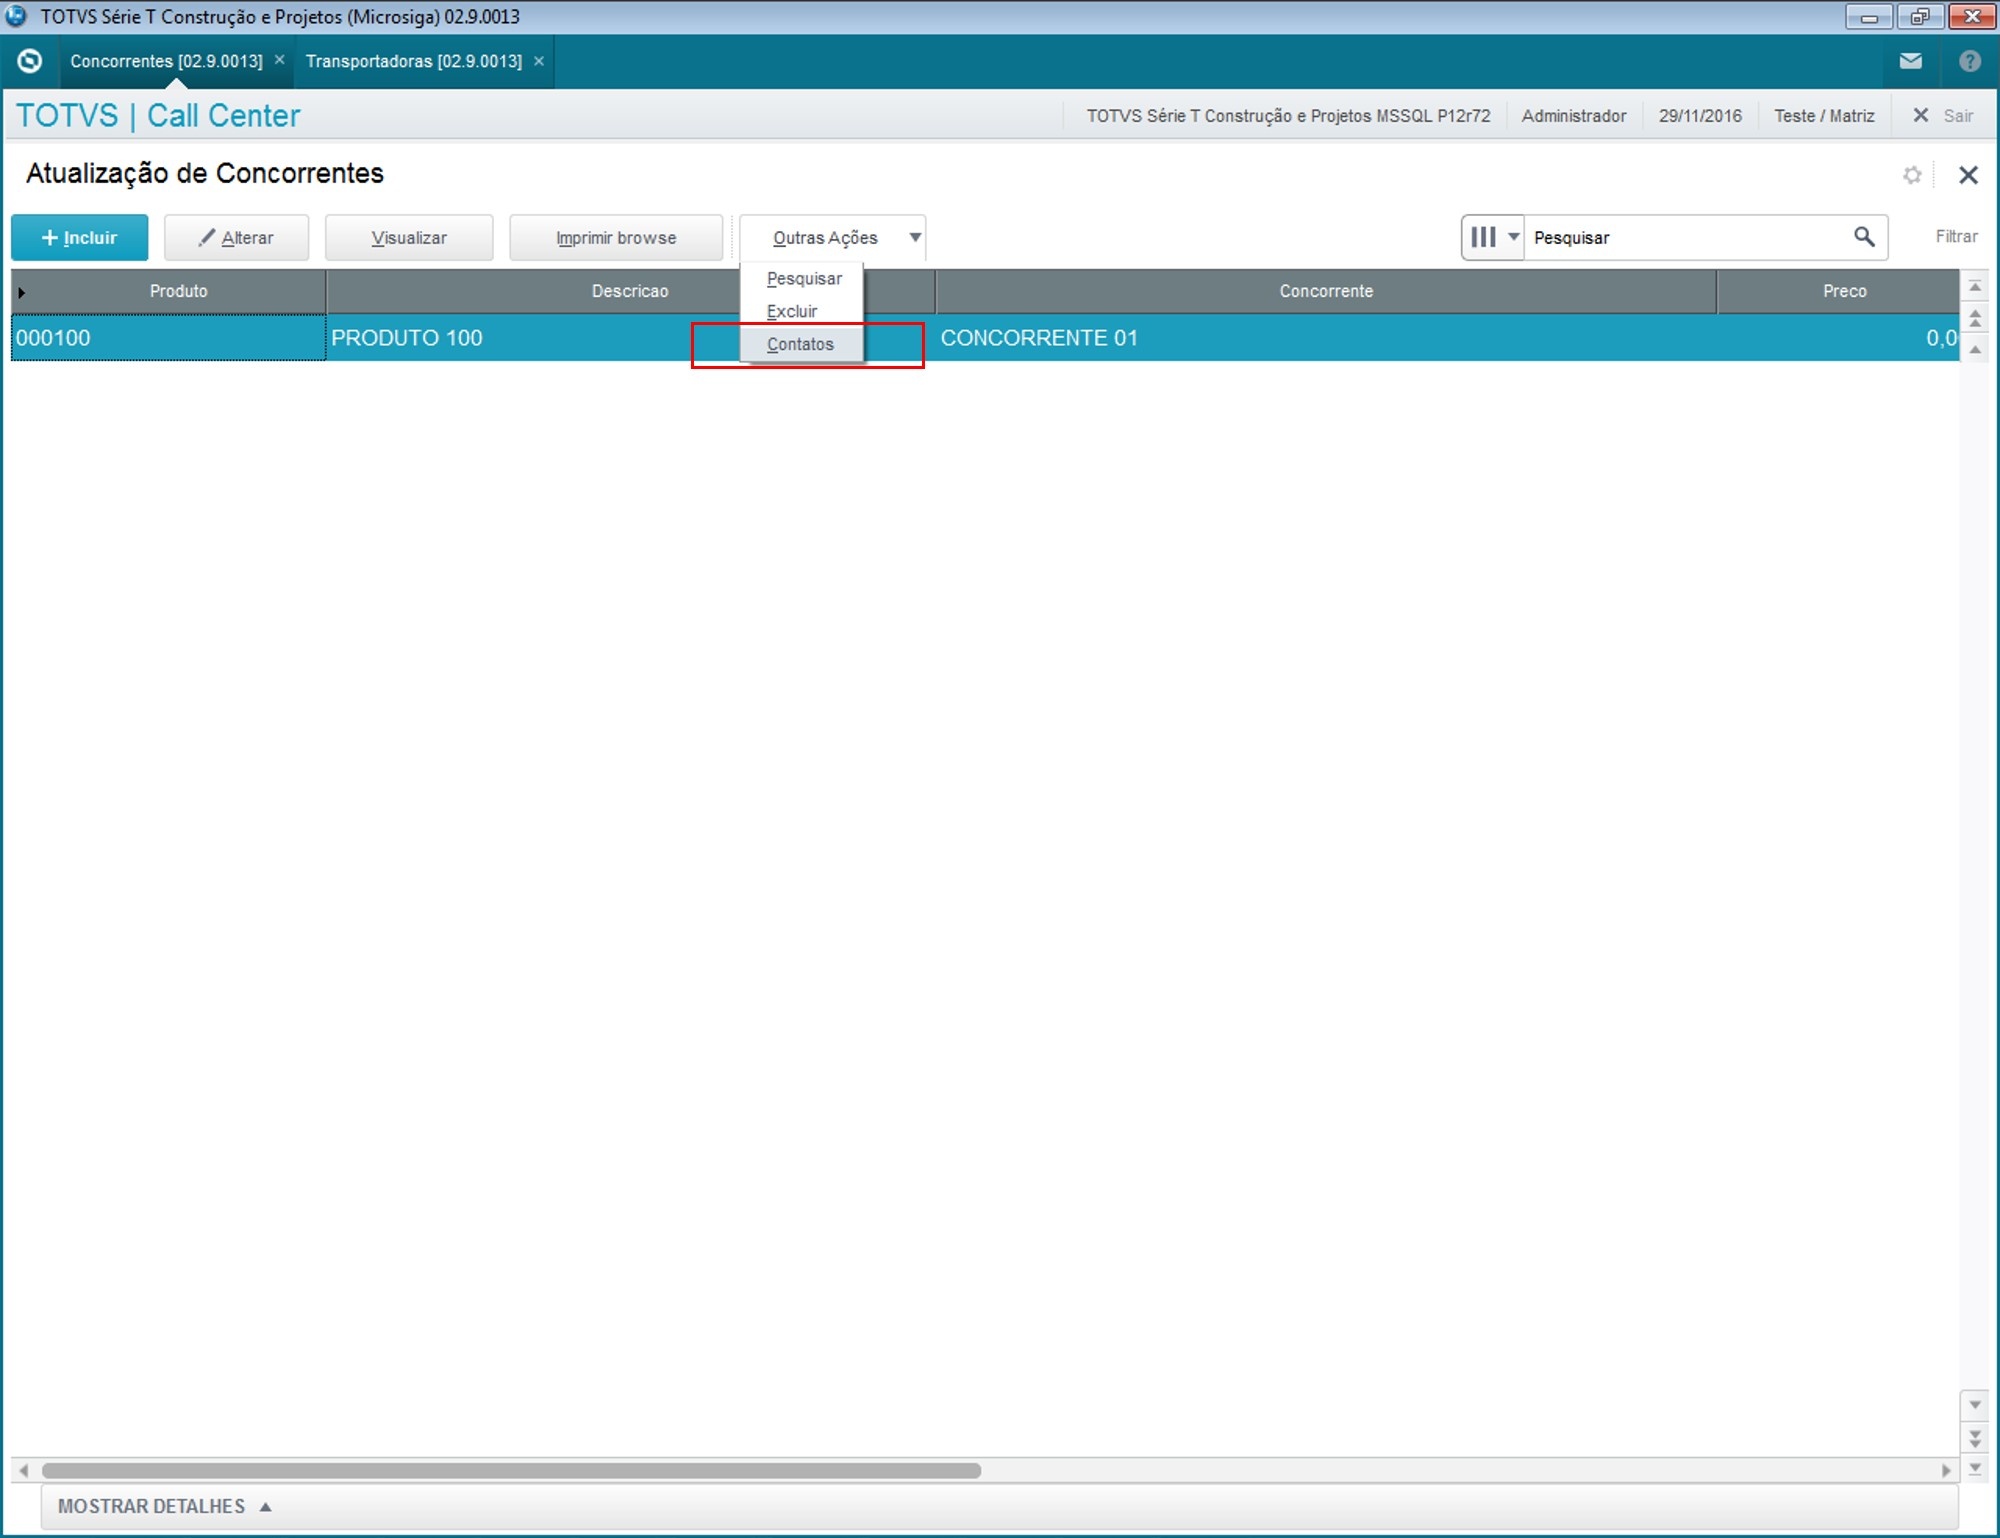Screen dimensions: 2000x1538
Task: Switch to the Transportadoras tab
Action: tap(413, 61)
